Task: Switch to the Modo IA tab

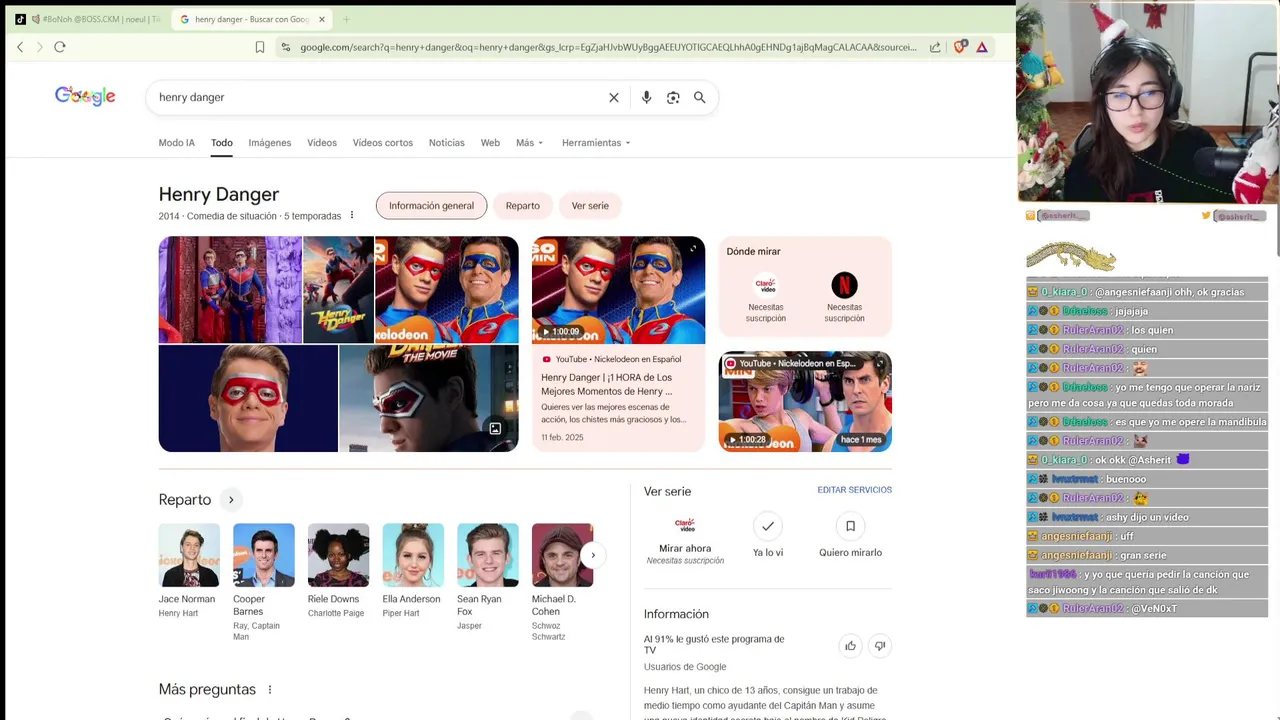Action: (x=176, y=143)
